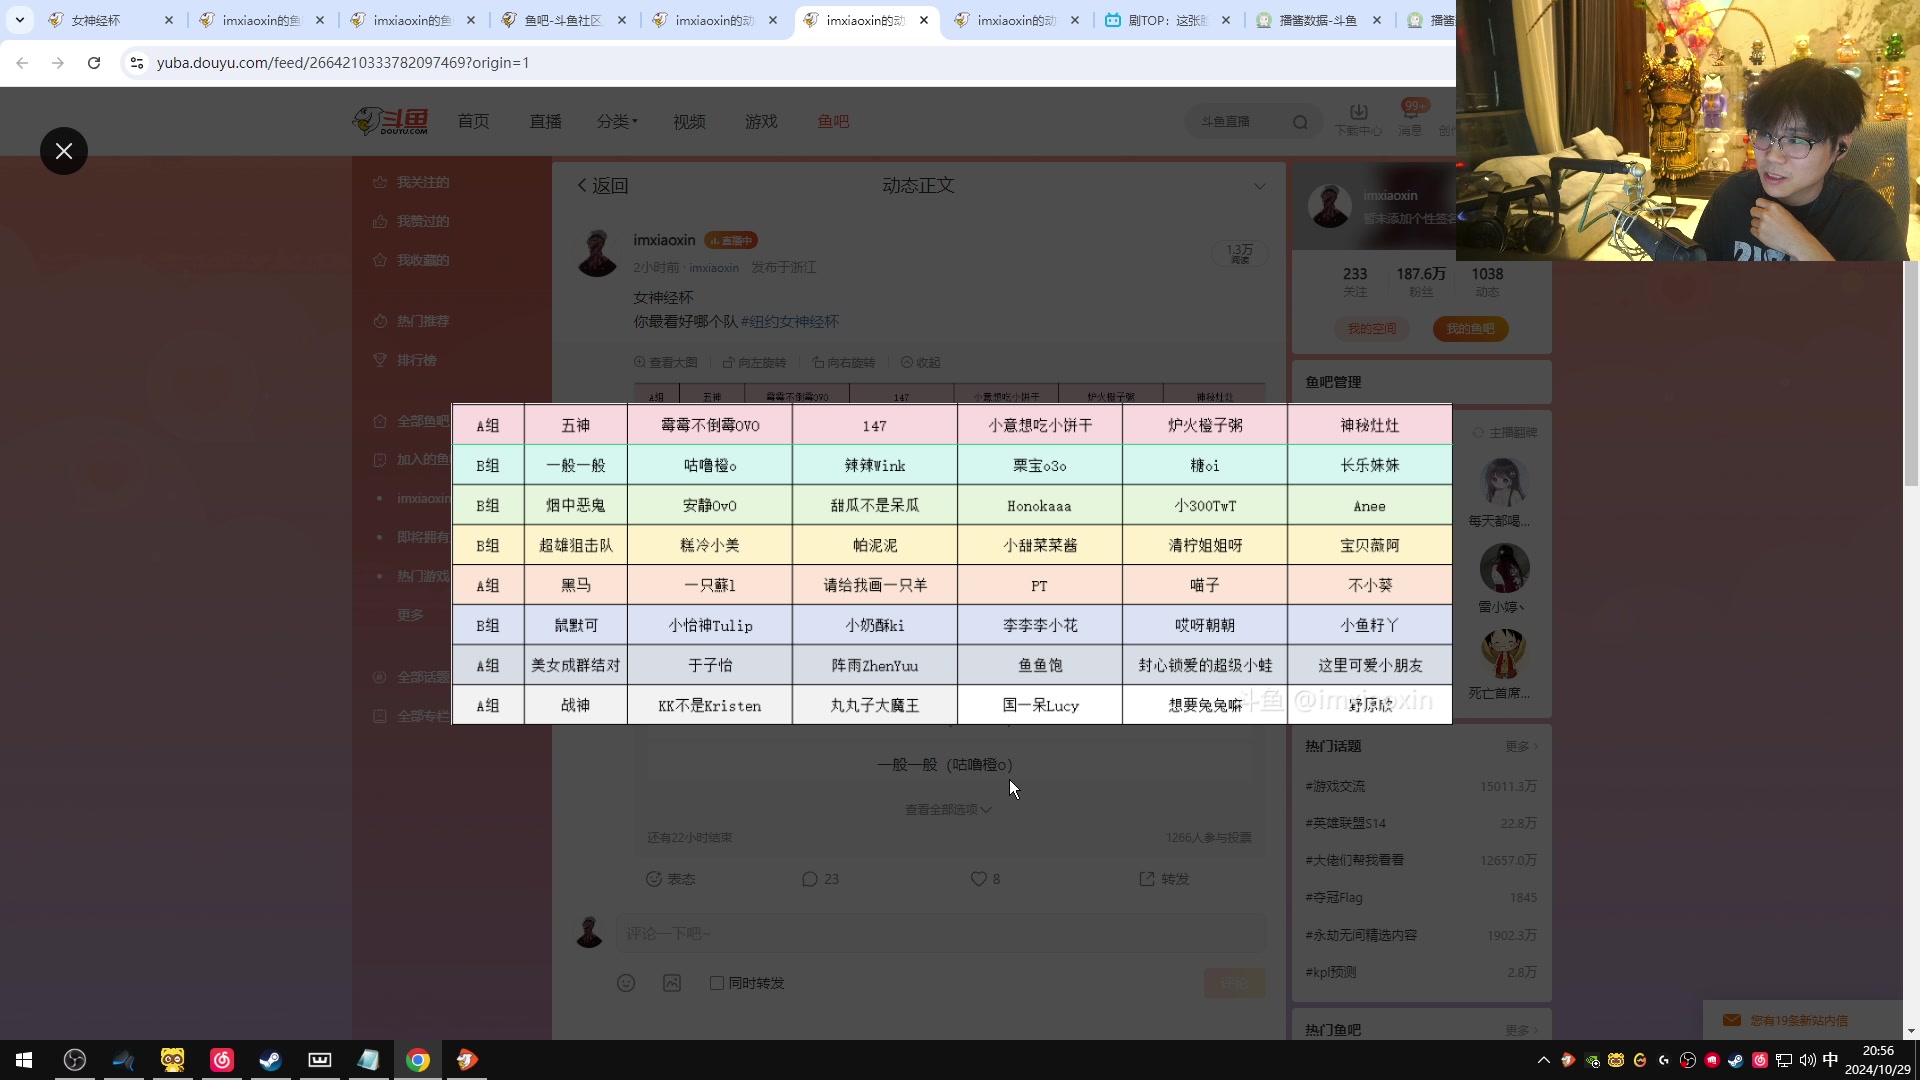Rotate image left with 向左旋转
This screenshot has height=1080, width=1920.
point(754,363)
